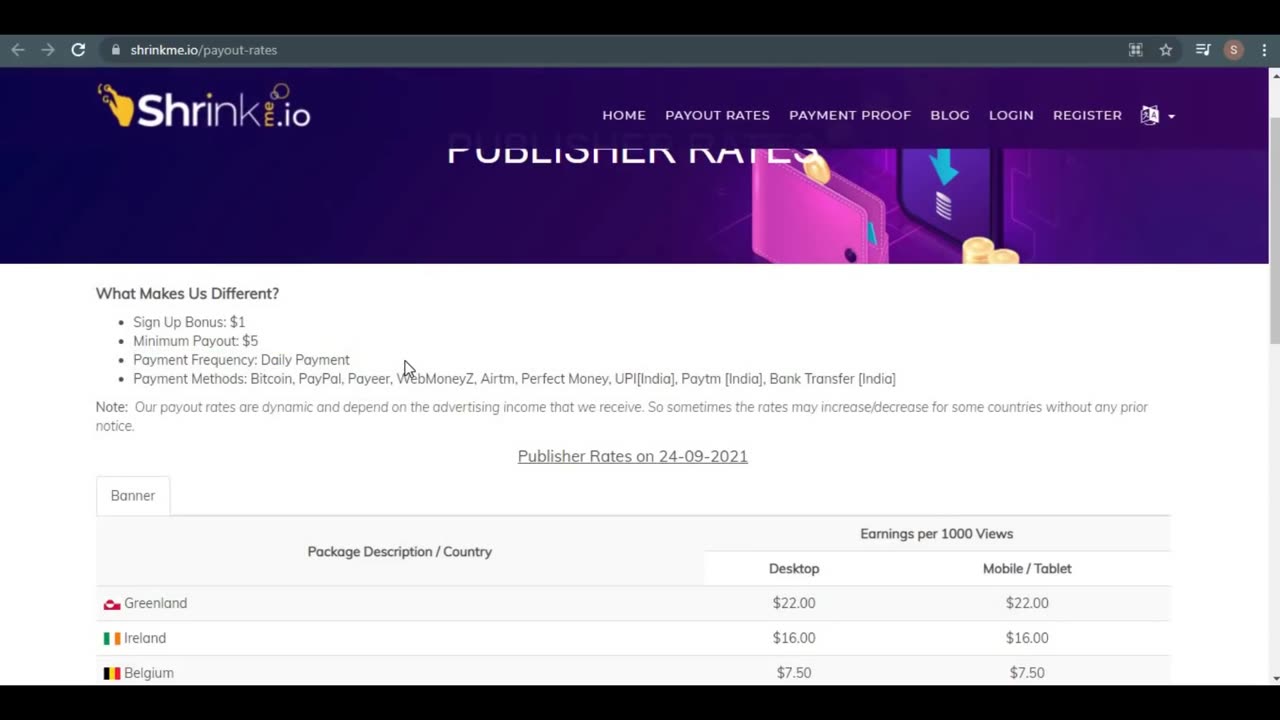Open the media control playlist icon
Viewport: 1280px width, 720px height.
(1203, 50)
